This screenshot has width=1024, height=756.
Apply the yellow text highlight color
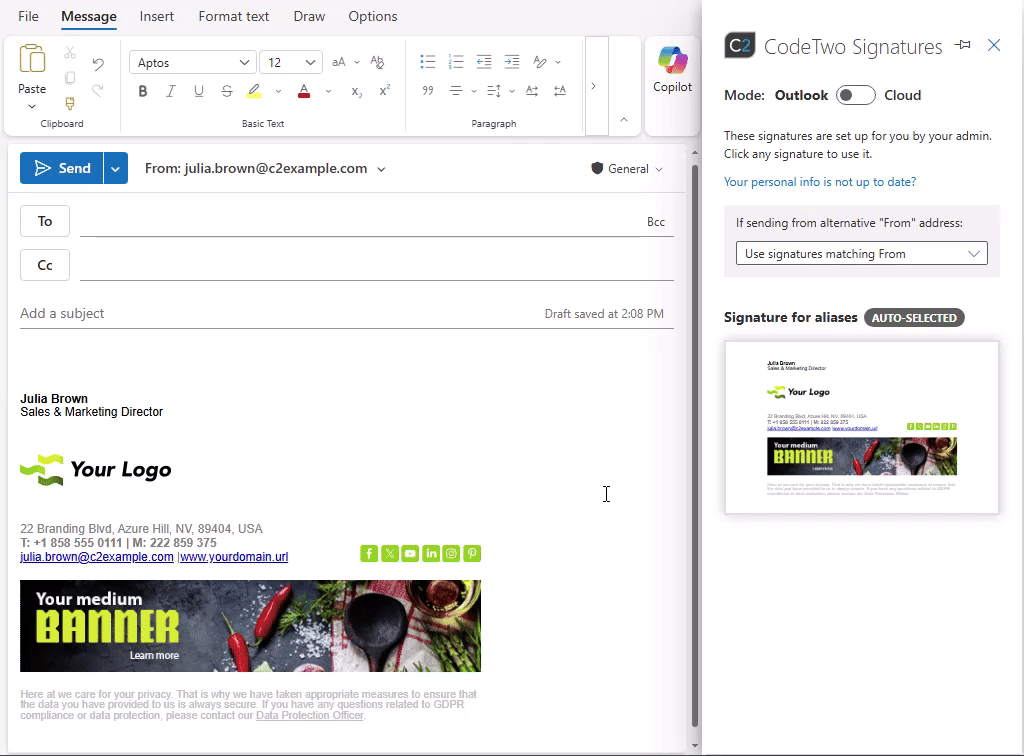pos(254,91)
